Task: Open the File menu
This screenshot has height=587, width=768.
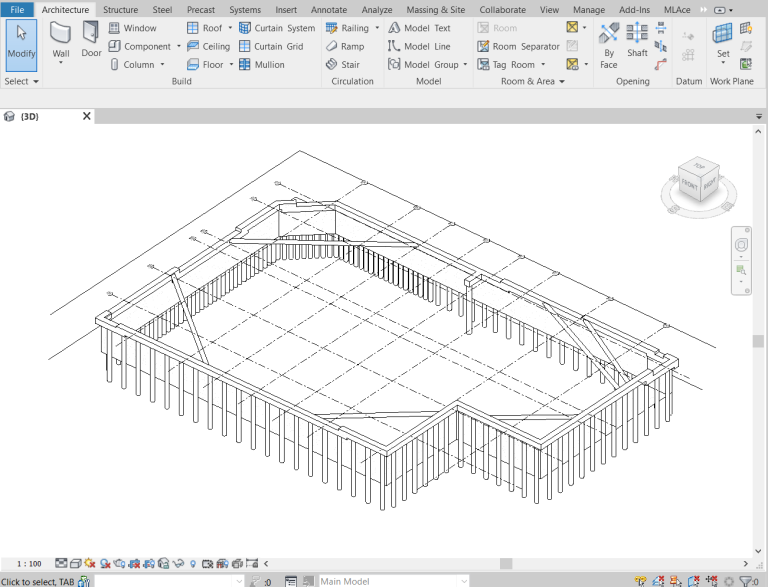Action: 17,9
